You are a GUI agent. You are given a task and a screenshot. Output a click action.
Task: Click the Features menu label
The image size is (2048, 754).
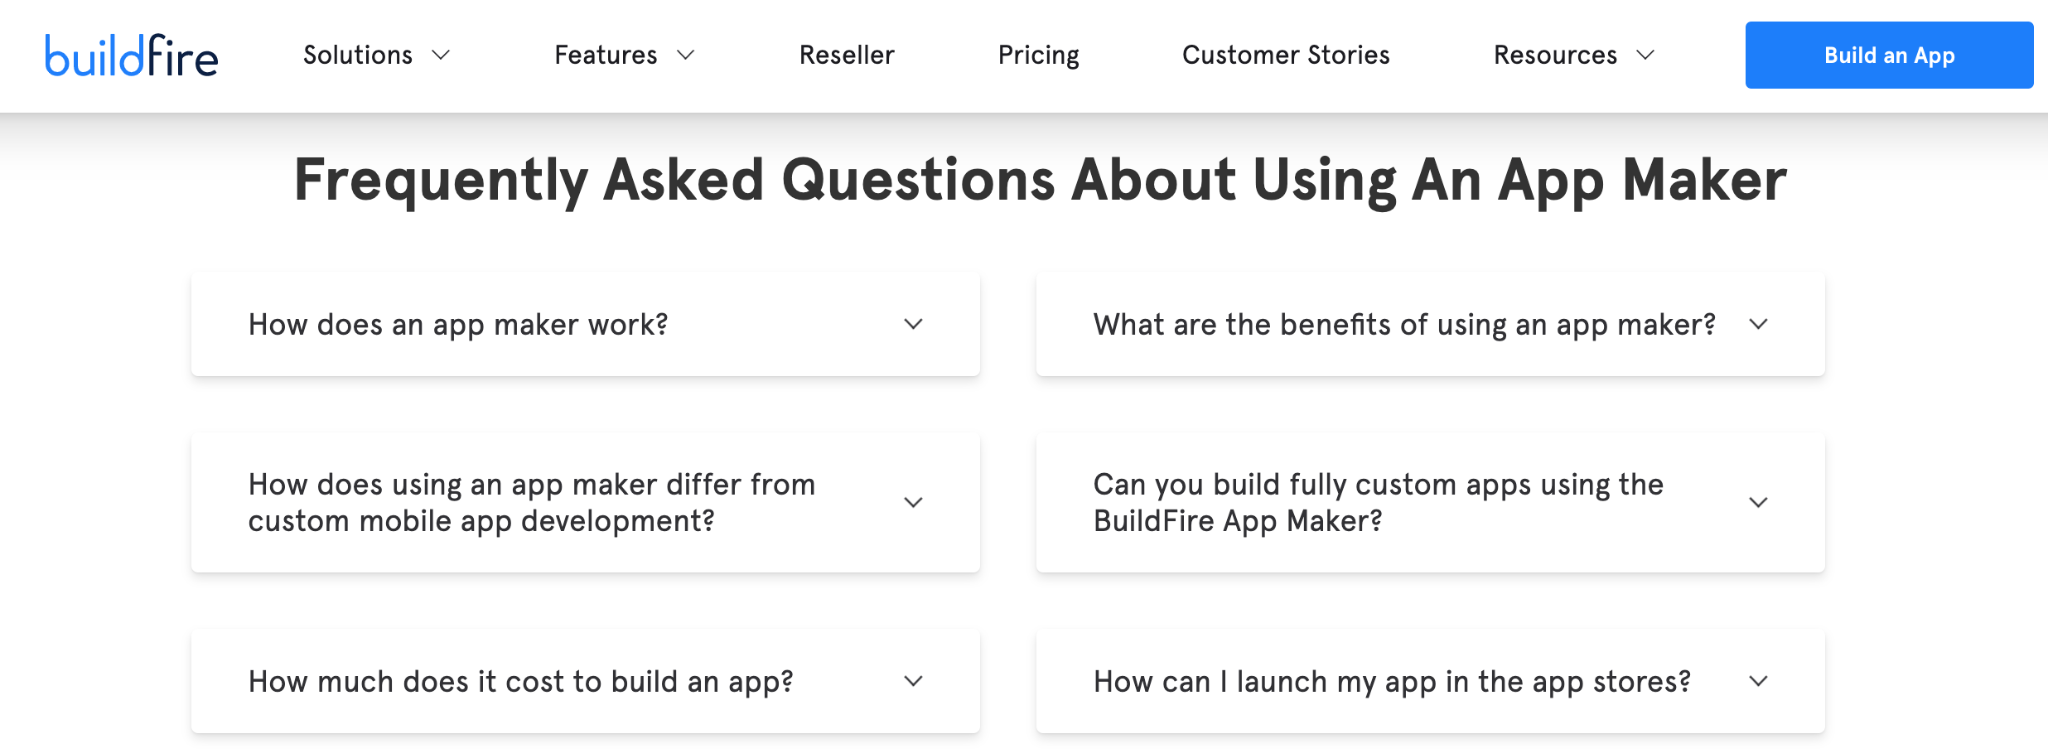(605, 55)
